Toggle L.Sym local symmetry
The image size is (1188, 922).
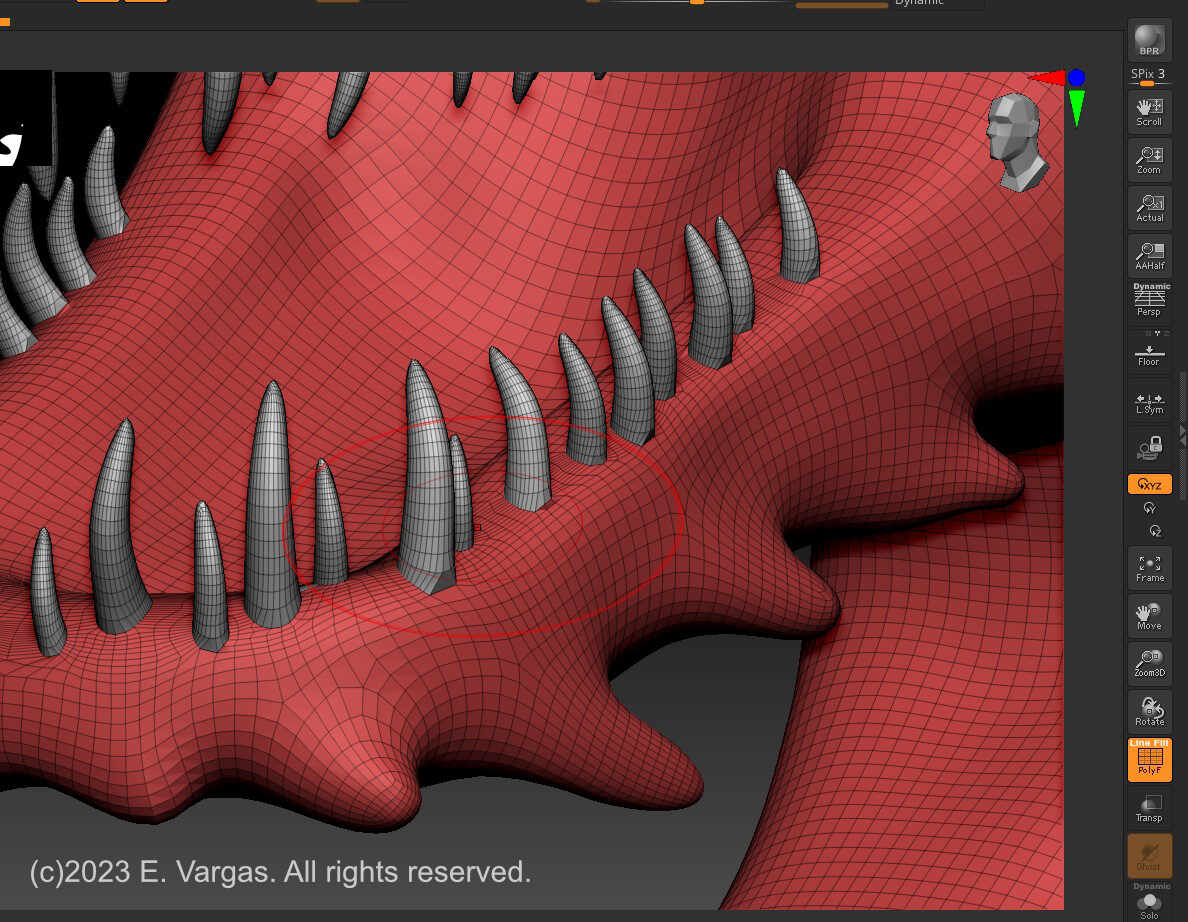point(1149,402)
